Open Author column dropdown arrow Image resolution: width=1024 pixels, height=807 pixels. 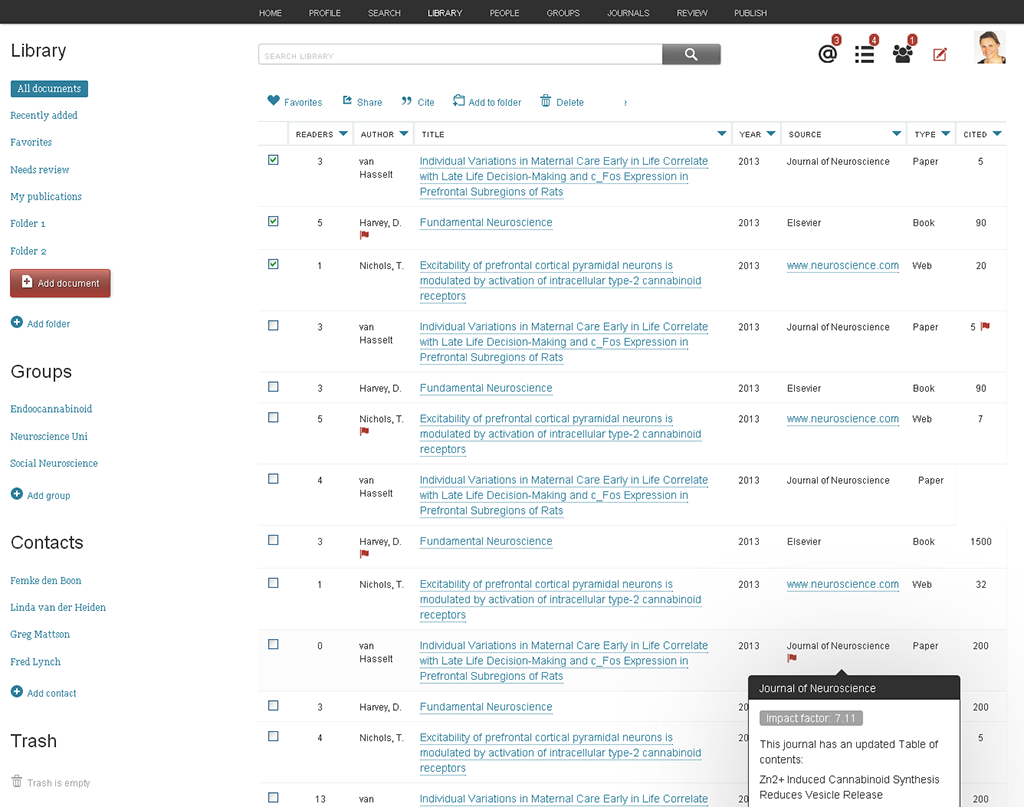(404, 134)
